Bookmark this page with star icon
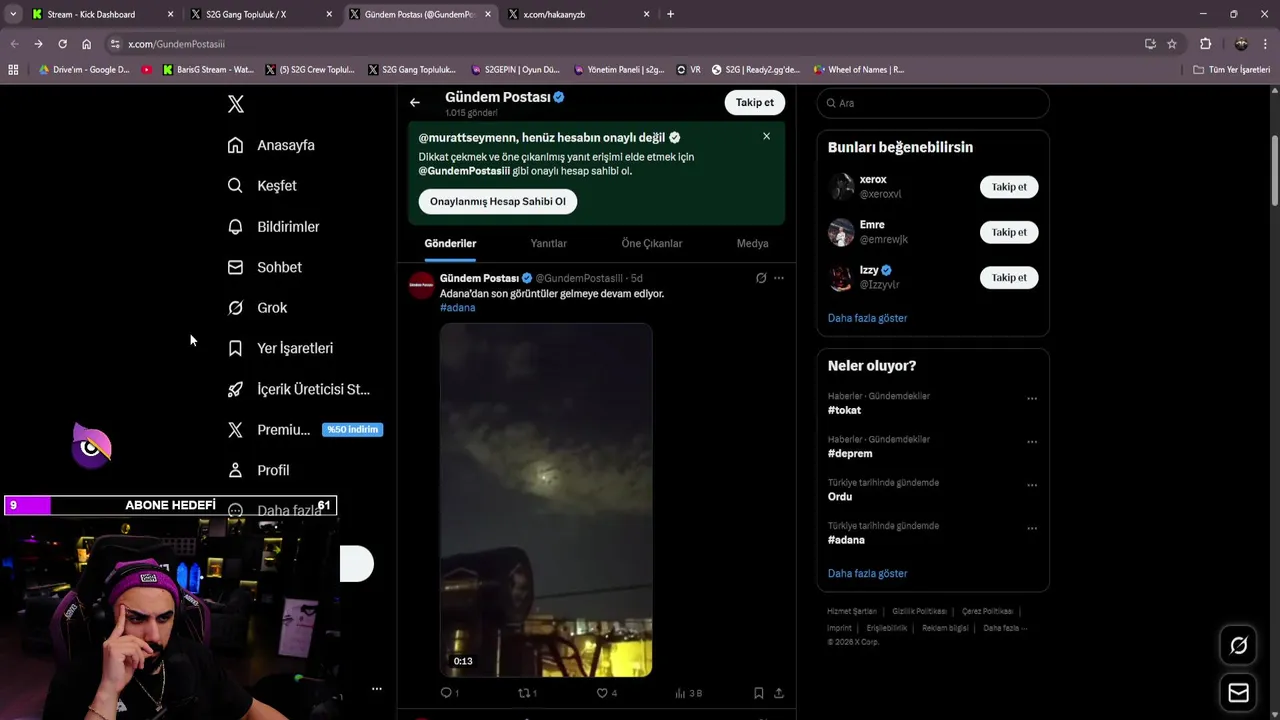 [x=1172, y=44]
